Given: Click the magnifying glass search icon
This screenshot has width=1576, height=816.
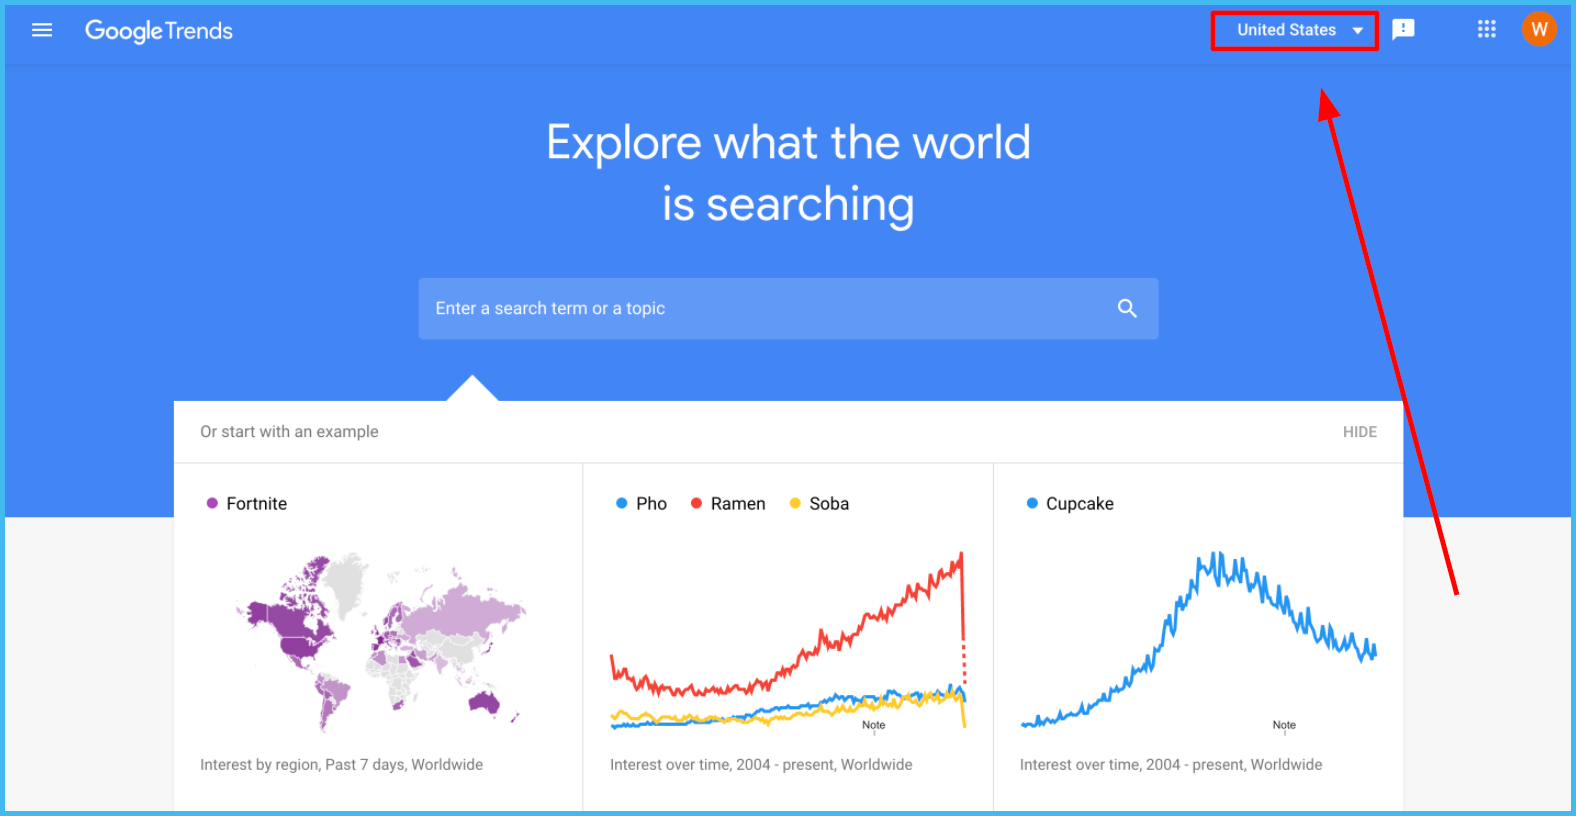Looking at the screenshot, I should coord(1127,308).
